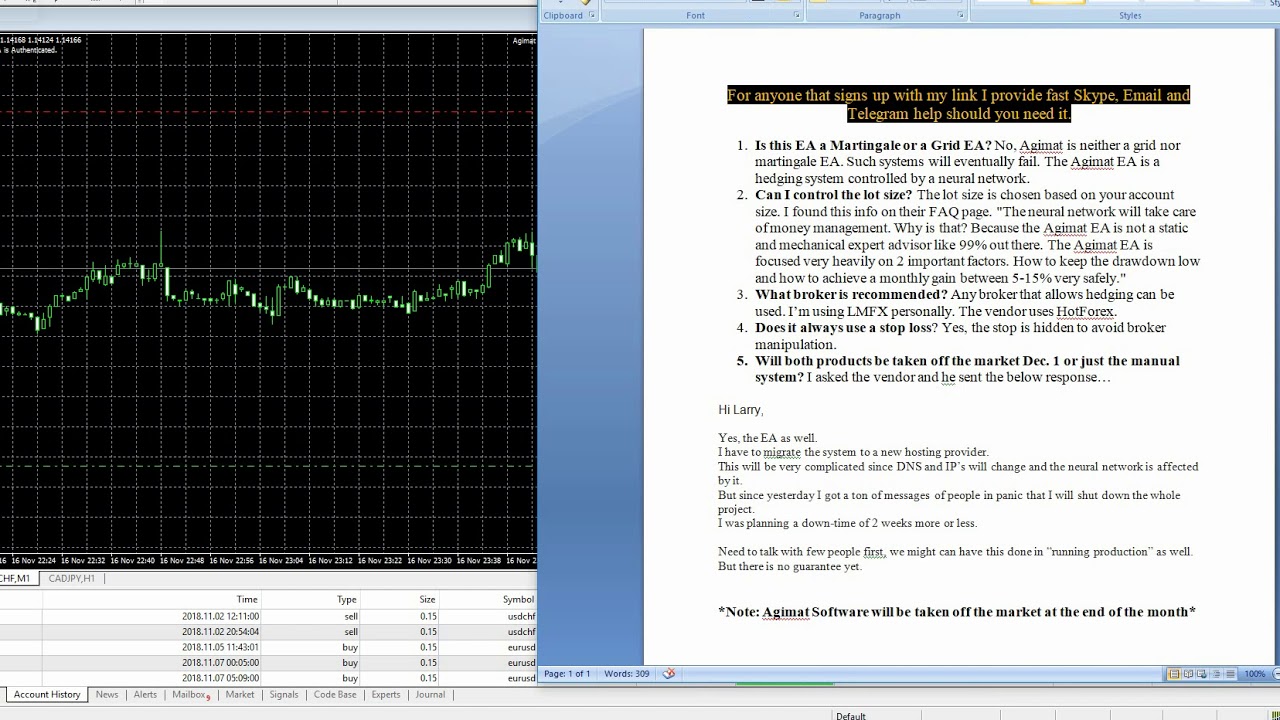
Task: Switch to Print Layout view icon
Action: click(x=1174, y=674)
